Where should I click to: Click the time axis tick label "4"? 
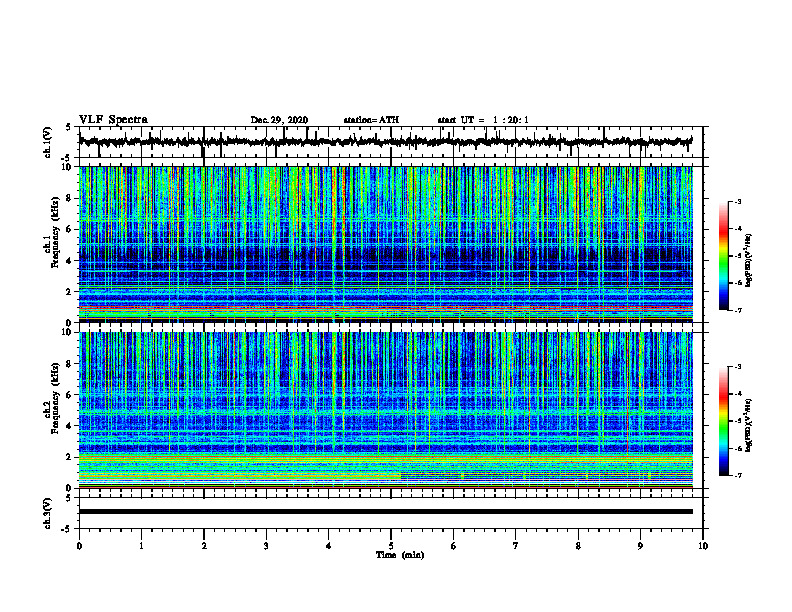pos(328,546)
